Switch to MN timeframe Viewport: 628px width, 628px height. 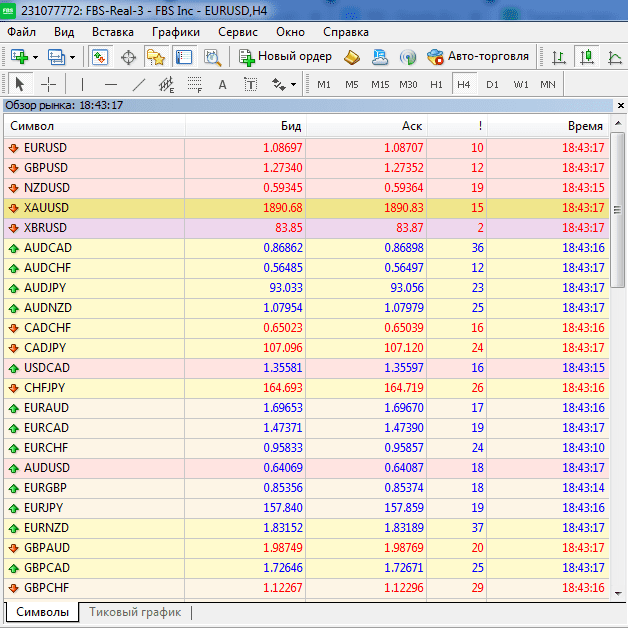547,85
